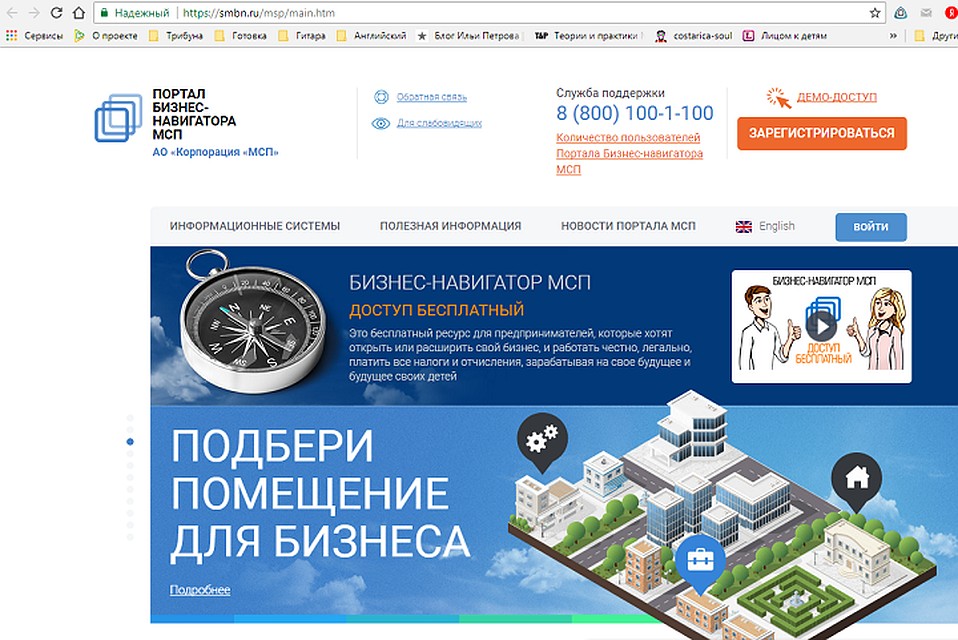This screenshot has width=958, height=640.
Task: Open the Полезная информация menu
Action: click(x=450, y=226)
